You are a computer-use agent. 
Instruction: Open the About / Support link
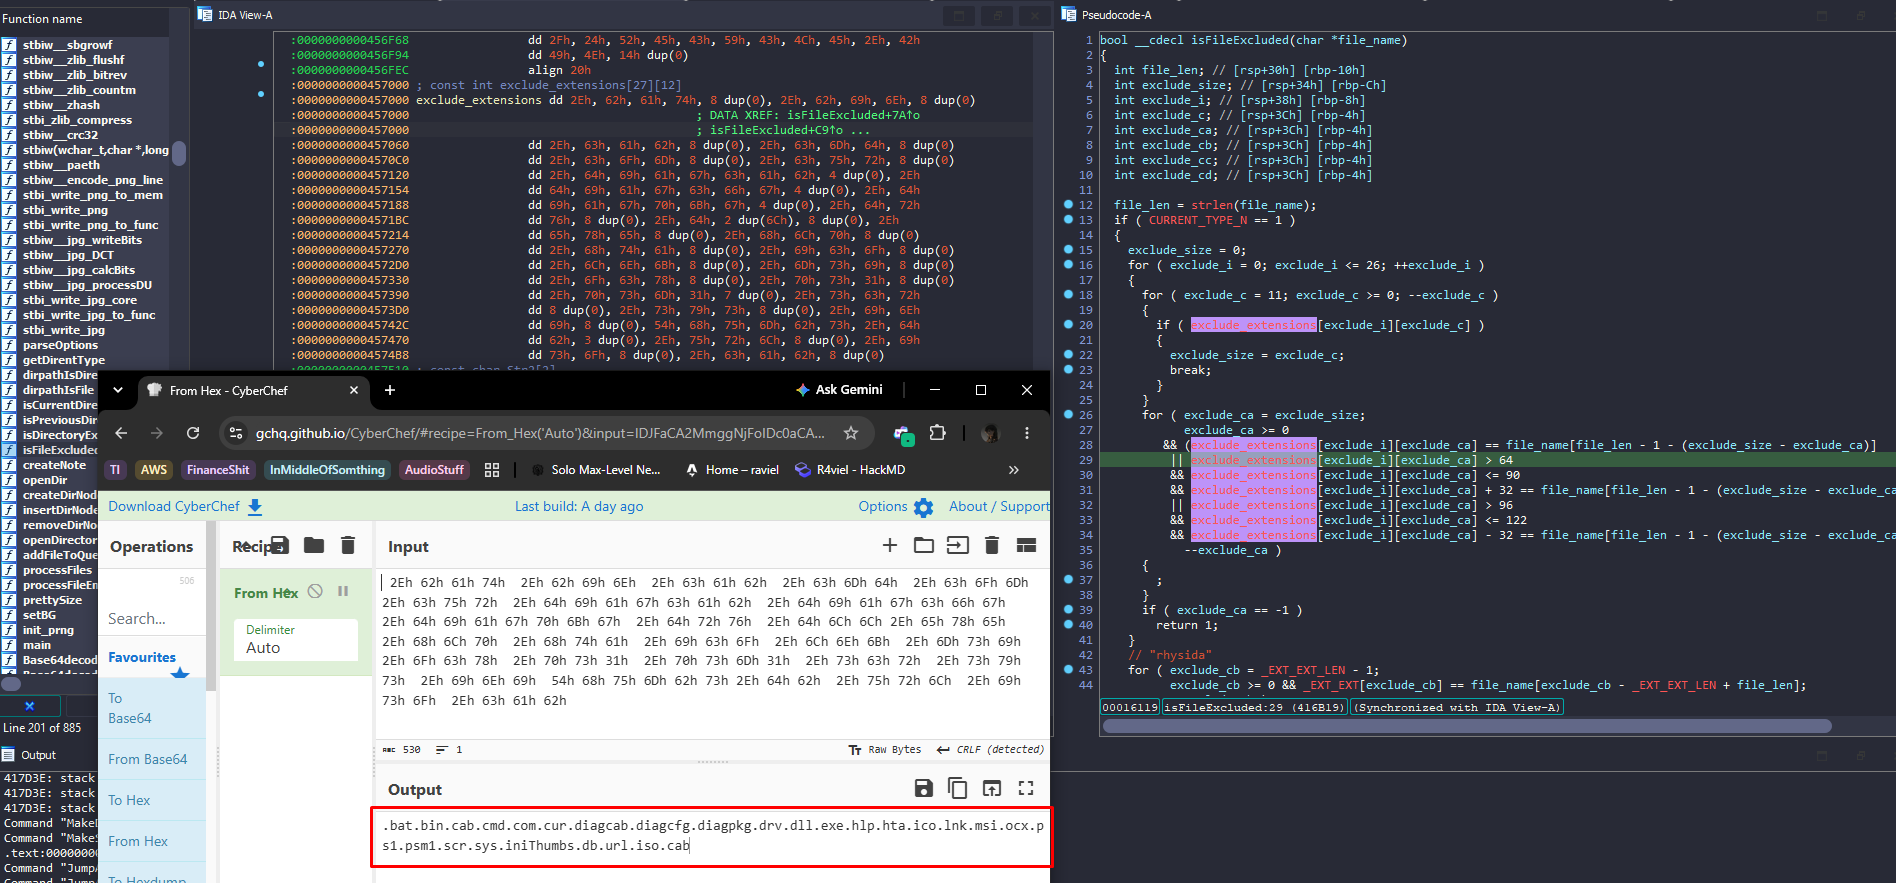(x=999, y=507)
